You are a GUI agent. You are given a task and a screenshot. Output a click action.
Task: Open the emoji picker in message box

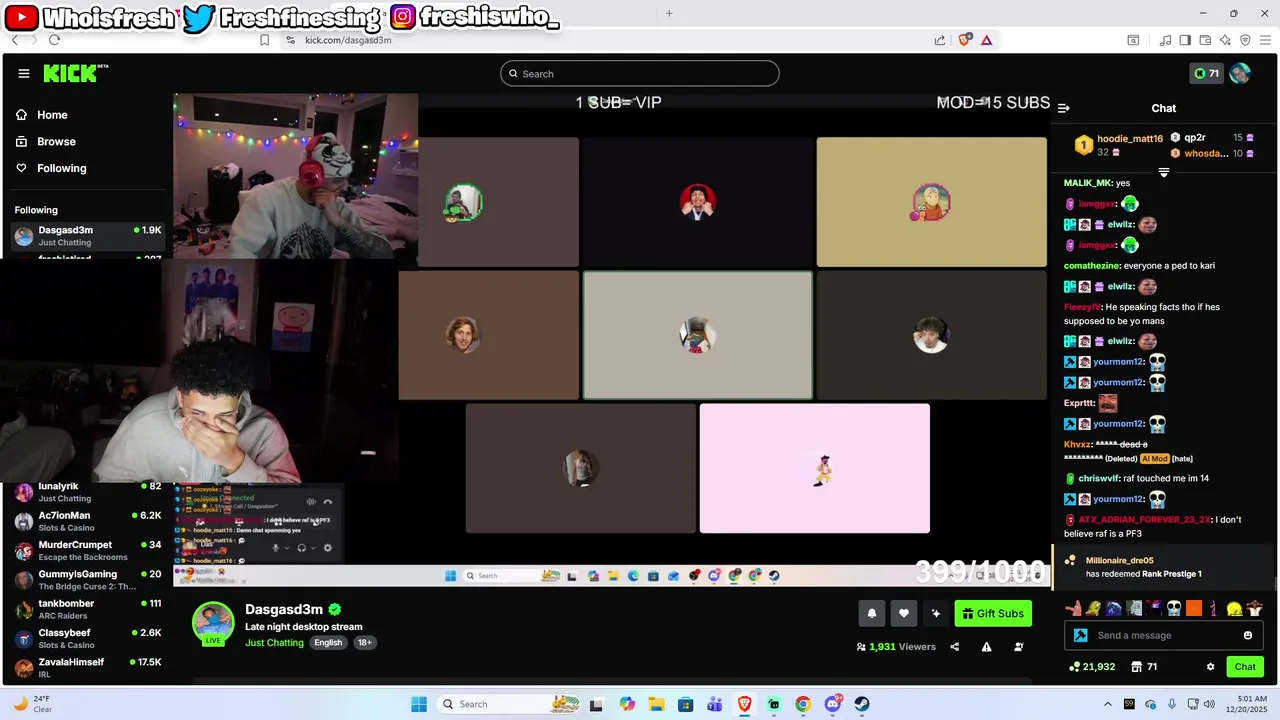point(1248,635)
